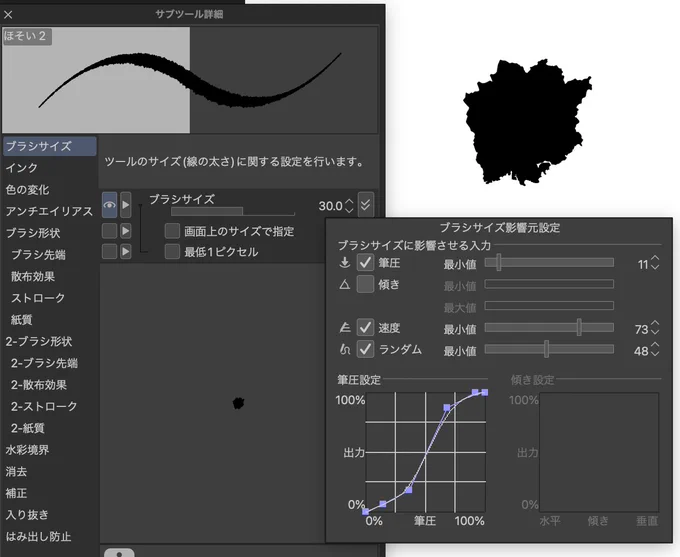Click the random (ランダム) icon
680x557 pixels.
(x=345, y=349)
